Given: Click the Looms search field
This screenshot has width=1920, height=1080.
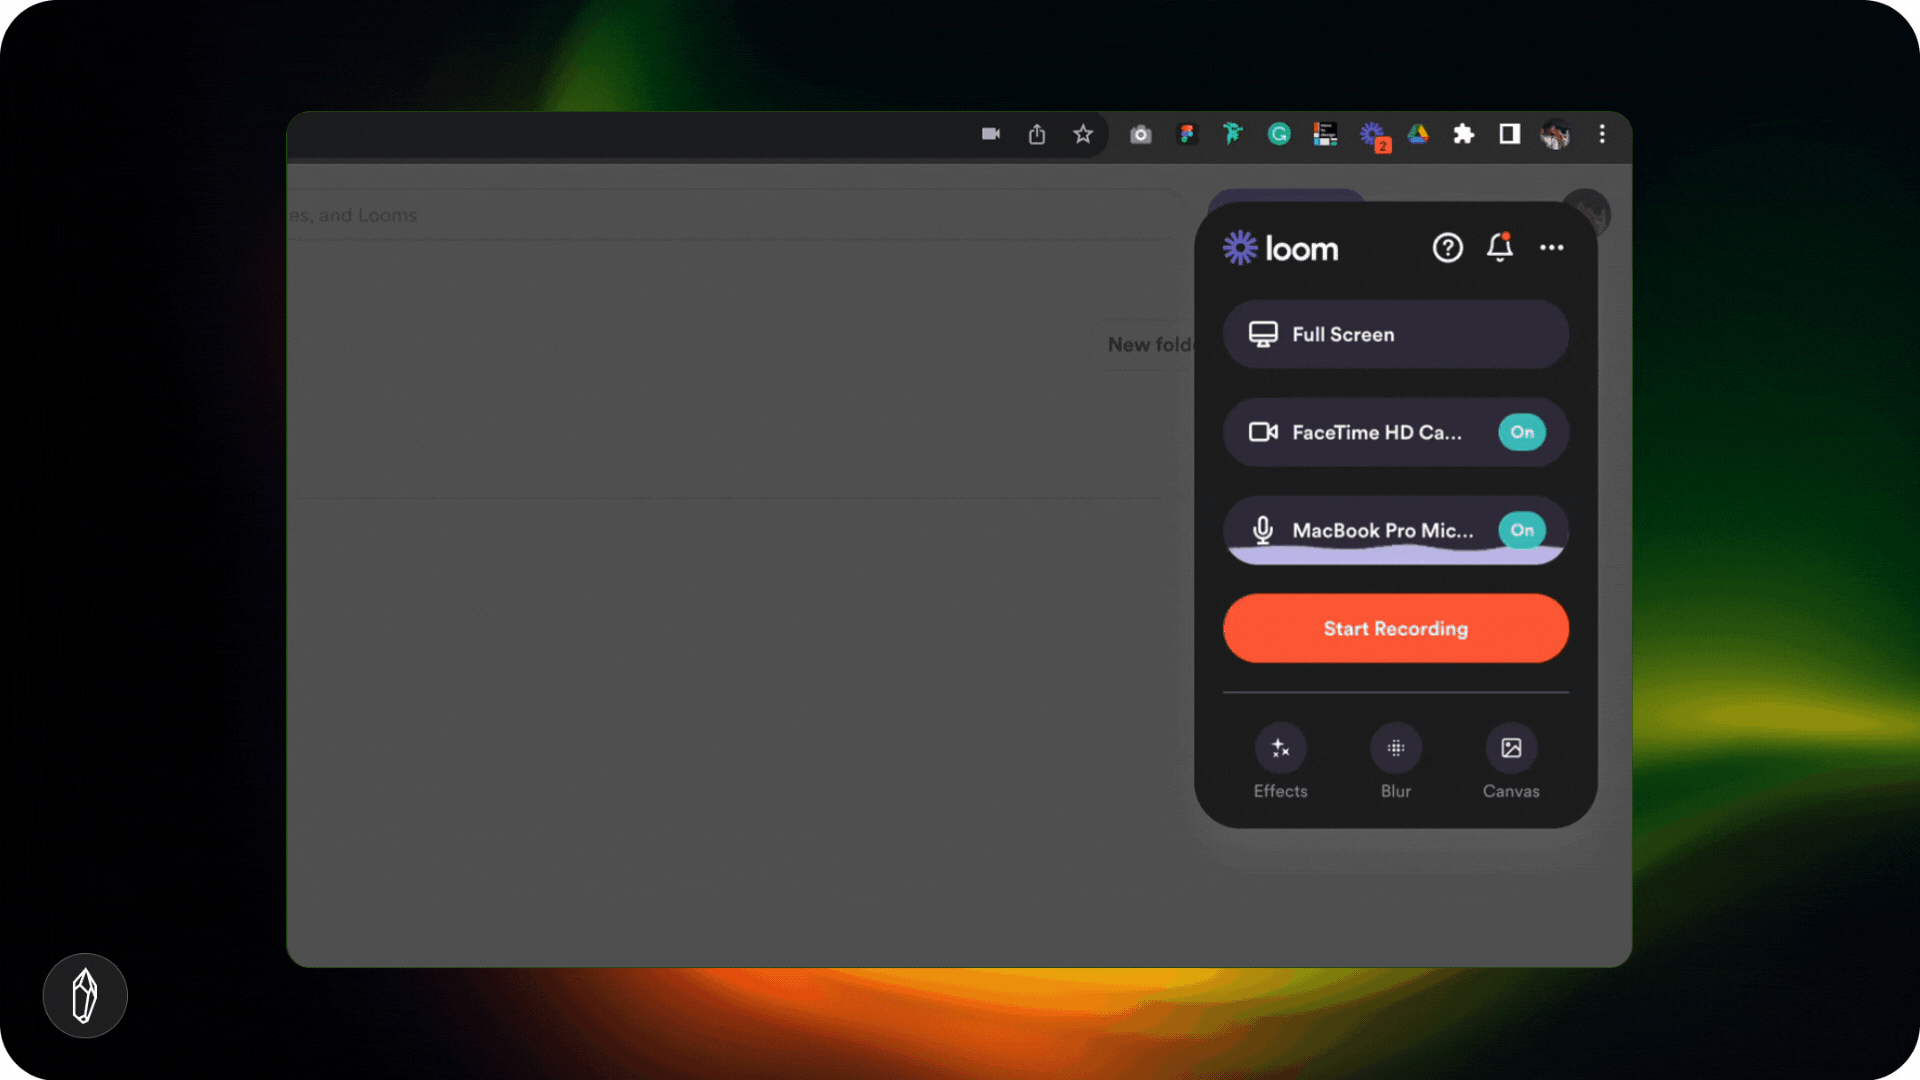Looking at the screenshot, I should pyautogui.click(x=700, y=215).
